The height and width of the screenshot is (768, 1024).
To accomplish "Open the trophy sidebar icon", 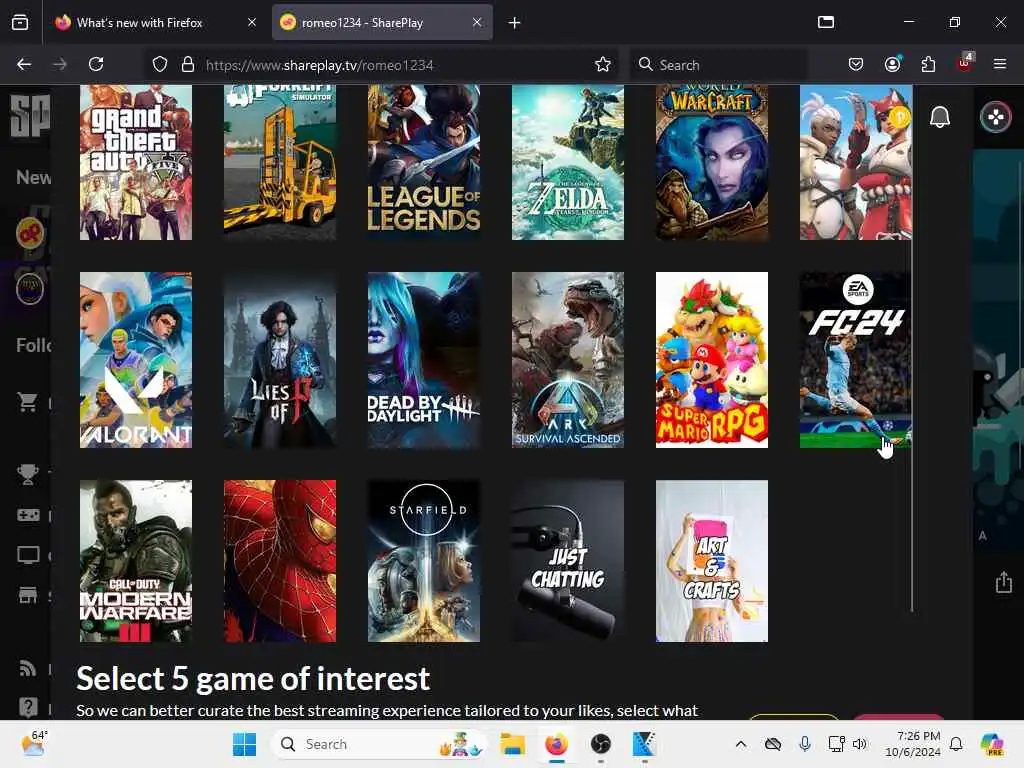I will 27,473.
